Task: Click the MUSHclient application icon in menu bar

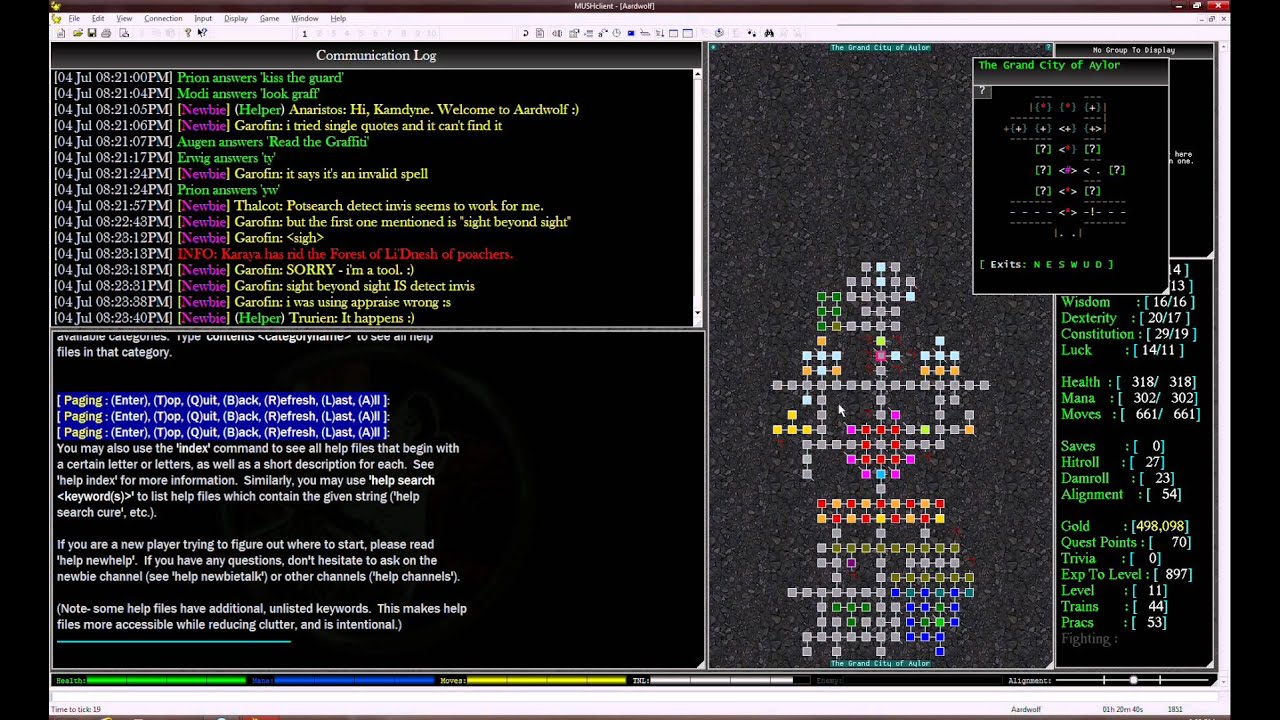Action: click(56, 18)
